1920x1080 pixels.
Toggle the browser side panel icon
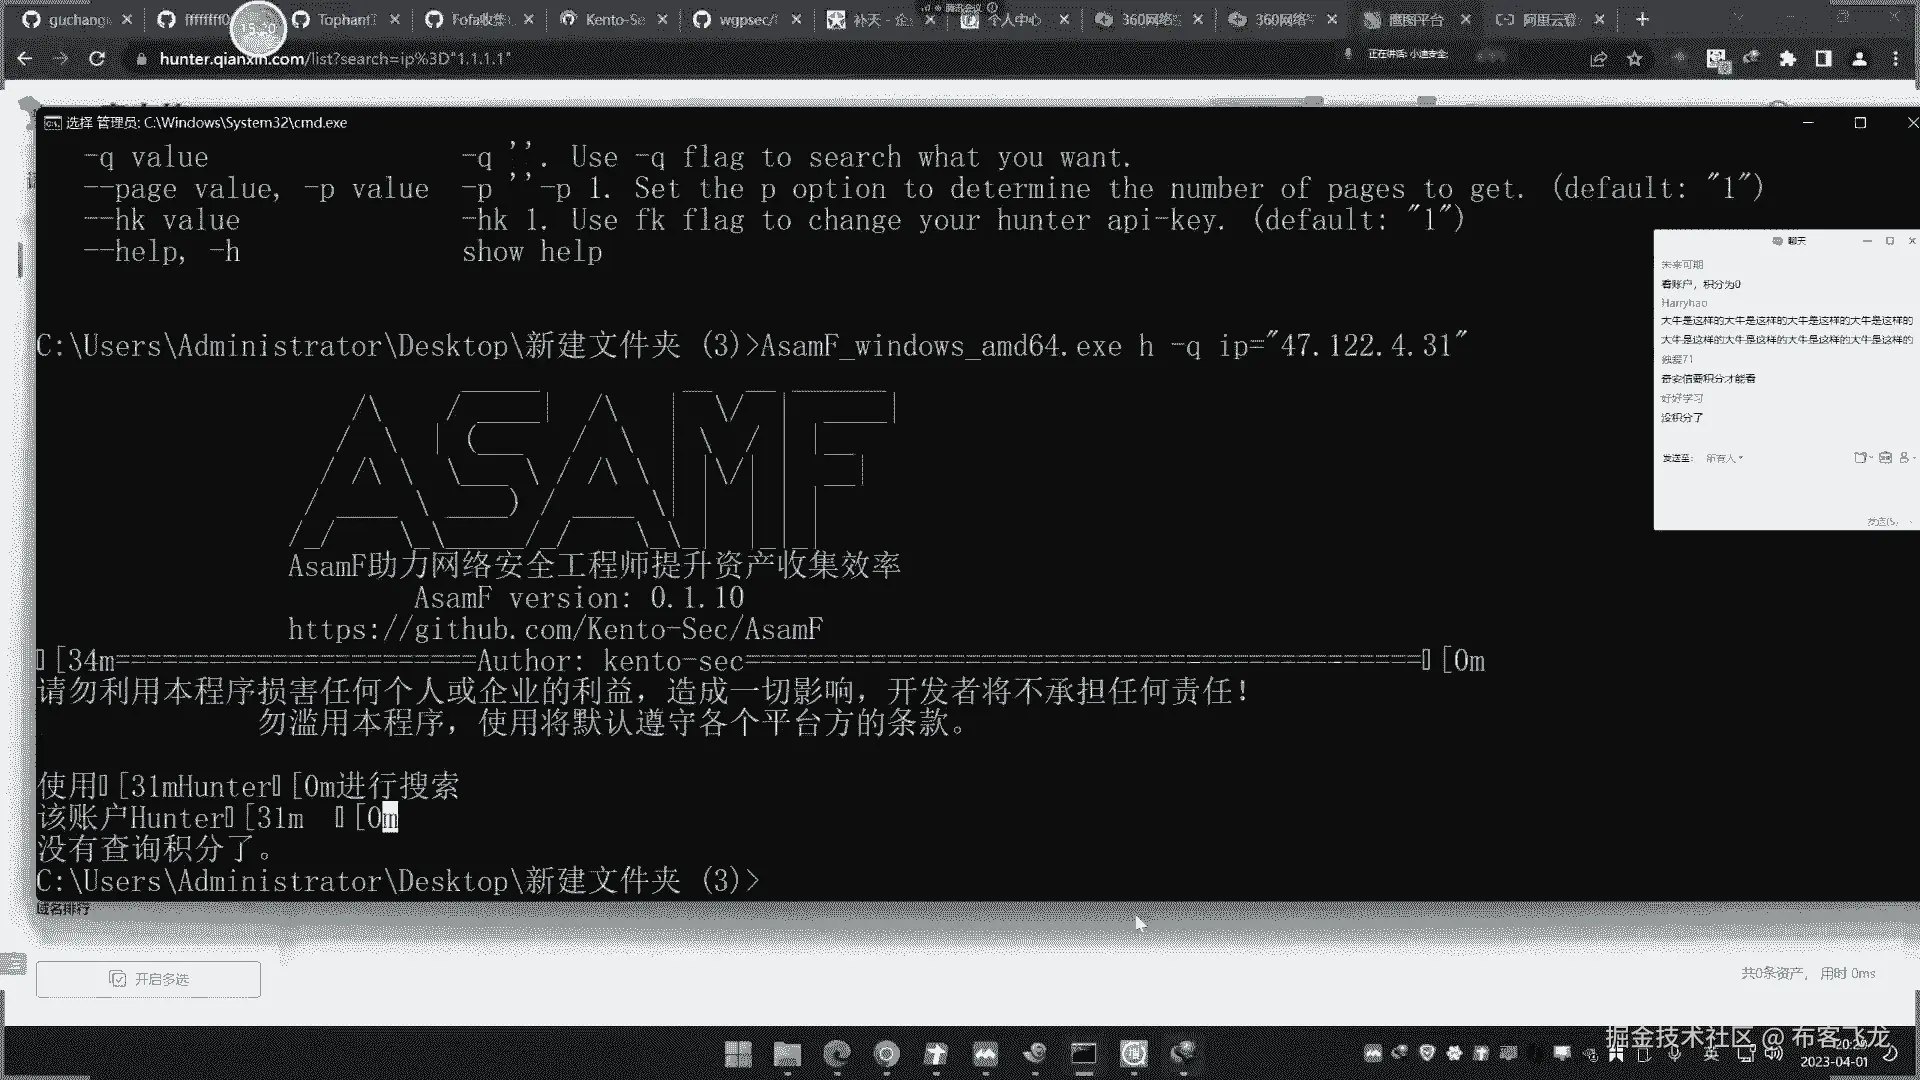[x=1823, y=59]
